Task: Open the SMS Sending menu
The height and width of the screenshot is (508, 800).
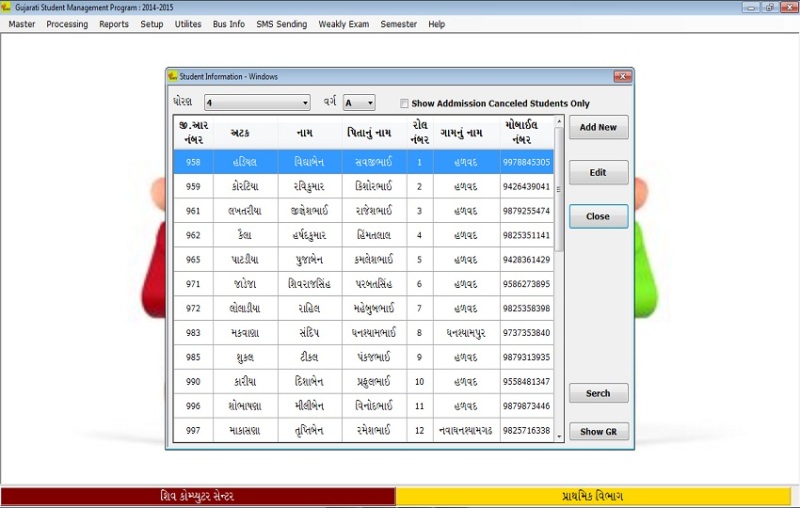Action: click(x=281, y=24)
